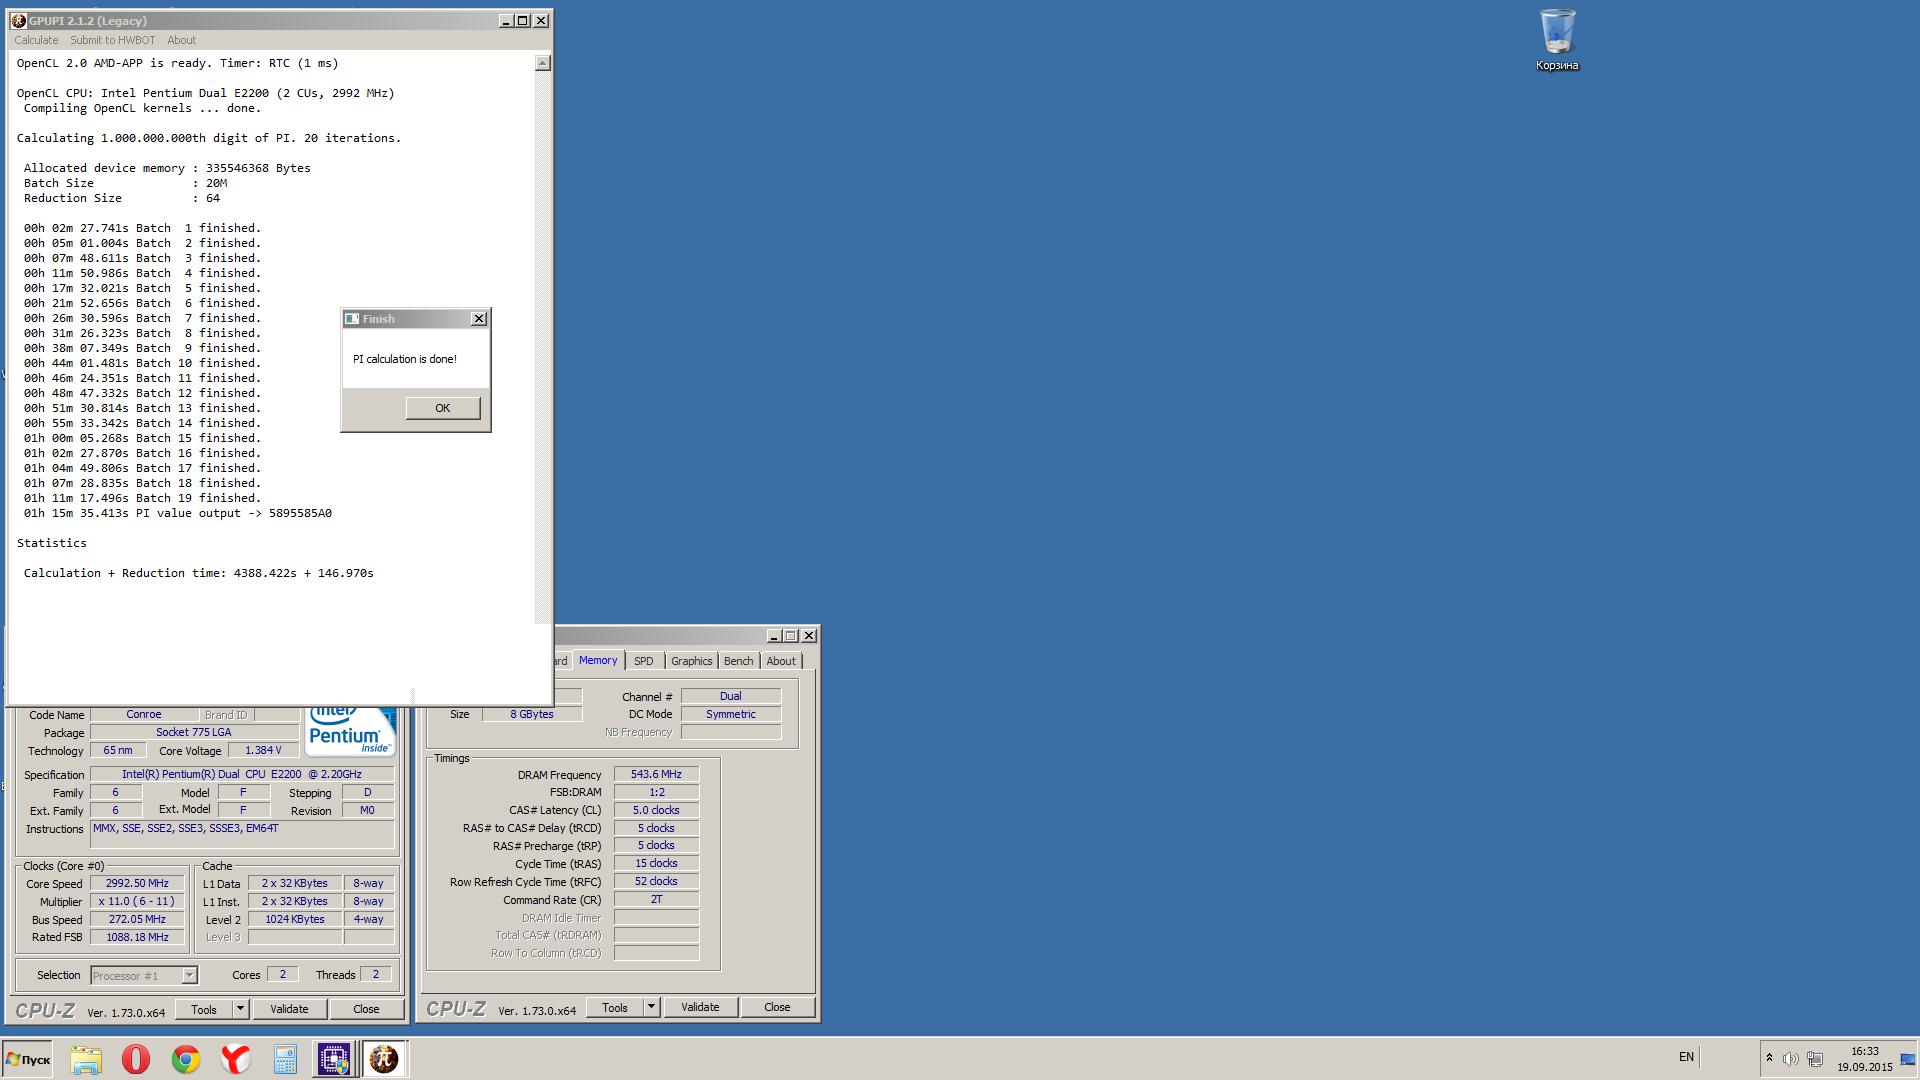The height and width of the screenshot is (1080, 1920).
Task: Click Core Voltage value 1.384 V
Action: click(263, 750)
